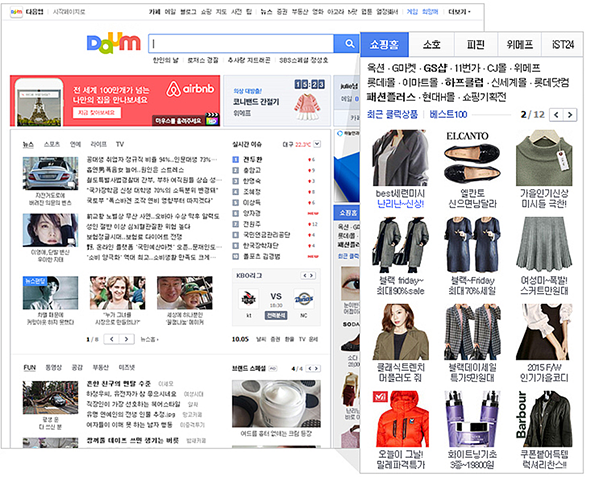Go to previous page of shopping panel
The height and width of the screenshot is (481, 595).
[x=557, y=115]
